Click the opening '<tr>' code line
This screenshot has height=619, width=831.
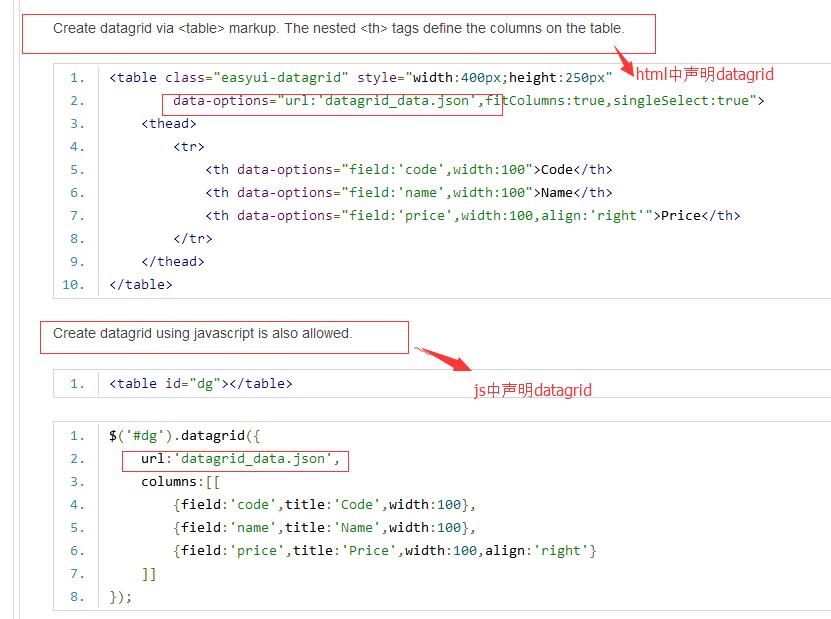pyautogui.click(x=189, y=147)
